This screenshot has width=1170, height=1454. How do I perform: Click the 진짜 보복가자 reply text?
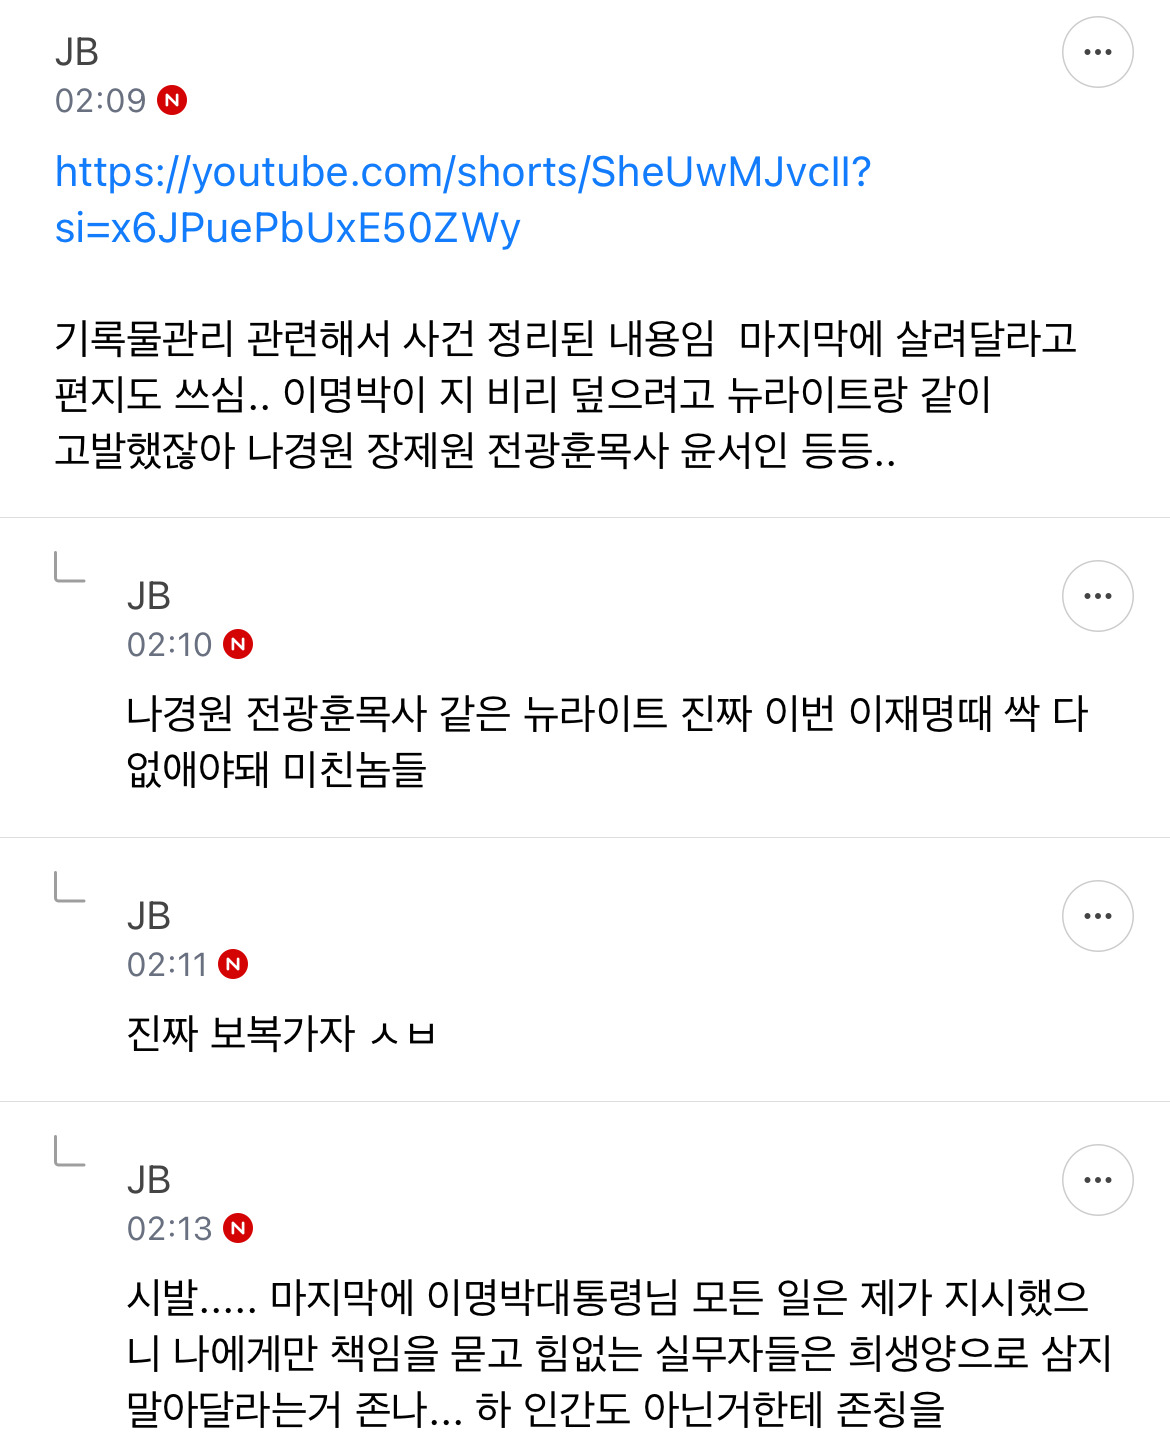click(281, 1033)
